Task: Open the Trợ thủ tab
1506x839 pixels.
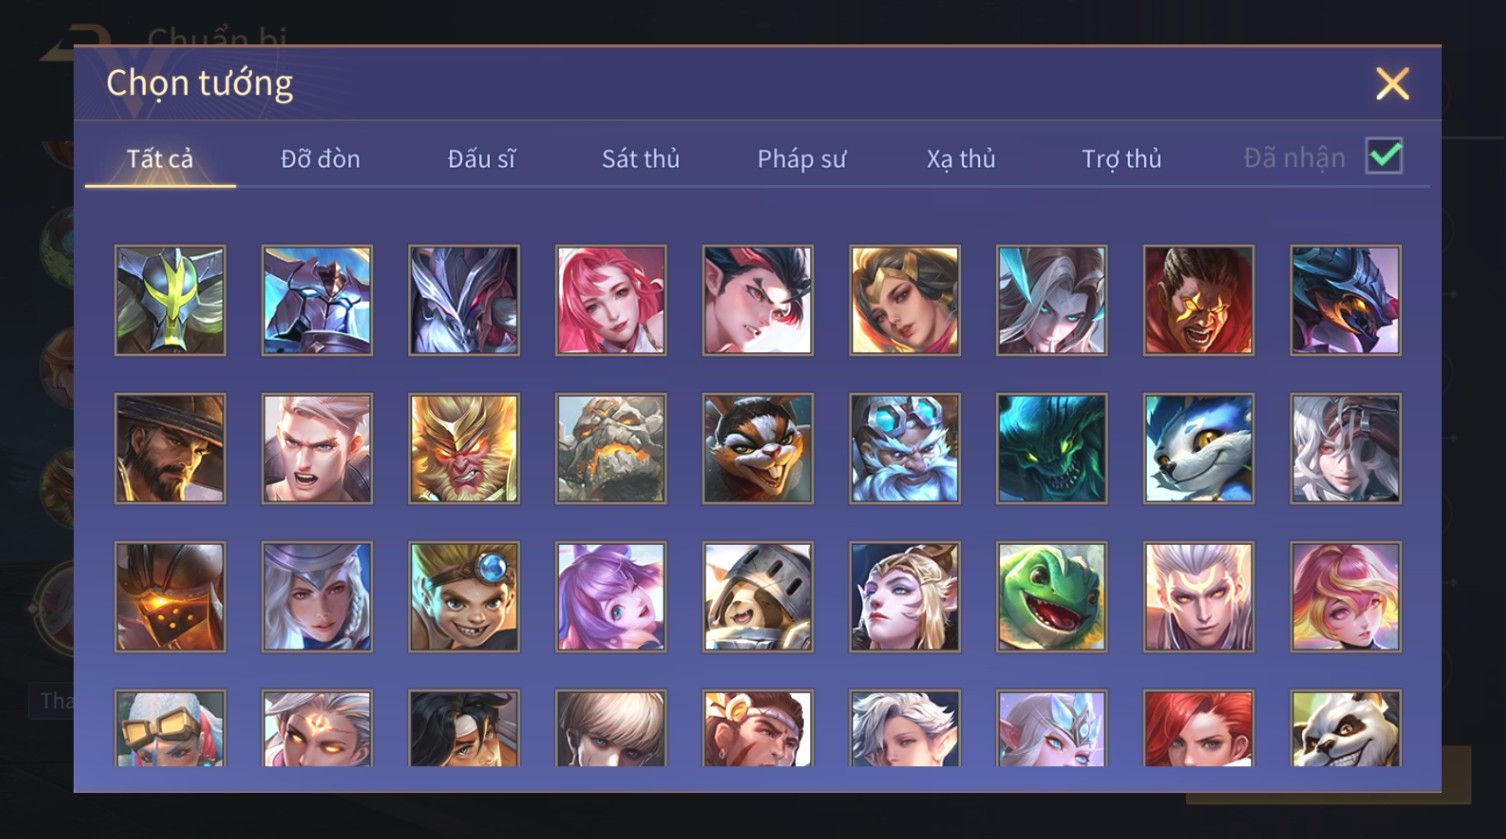Action: coord(1121,159)
